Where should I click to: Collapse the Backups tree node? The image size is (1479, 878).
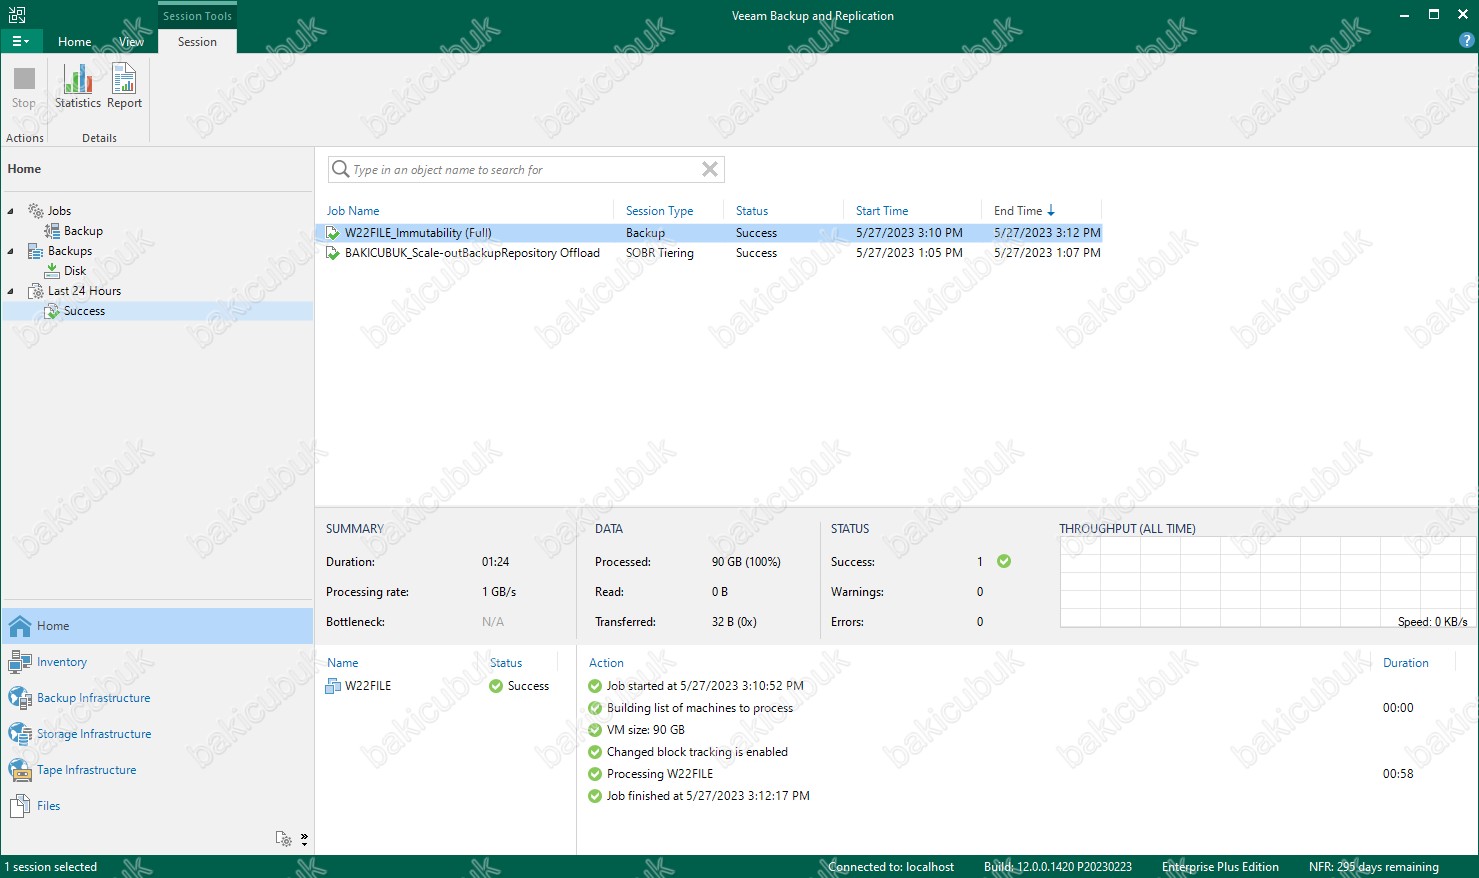[11, 251]
